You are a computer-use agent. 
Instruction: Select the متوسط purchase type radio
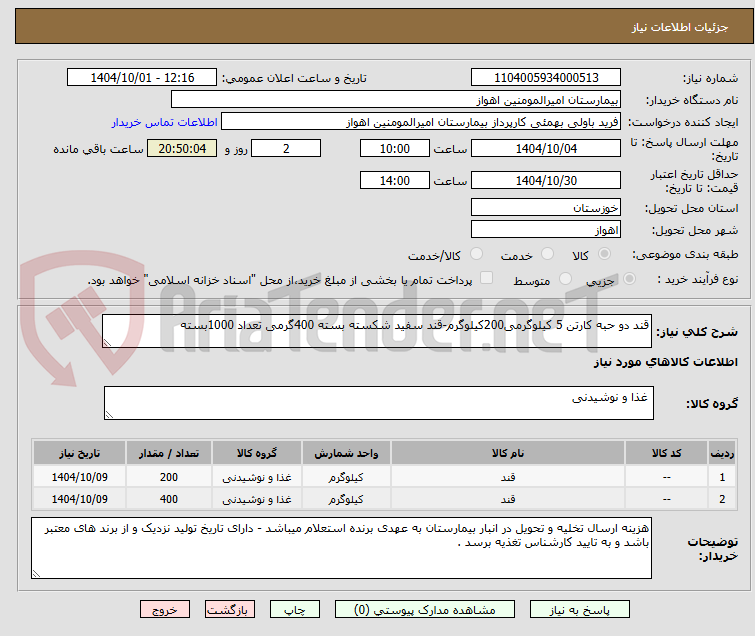pos(565,279)
